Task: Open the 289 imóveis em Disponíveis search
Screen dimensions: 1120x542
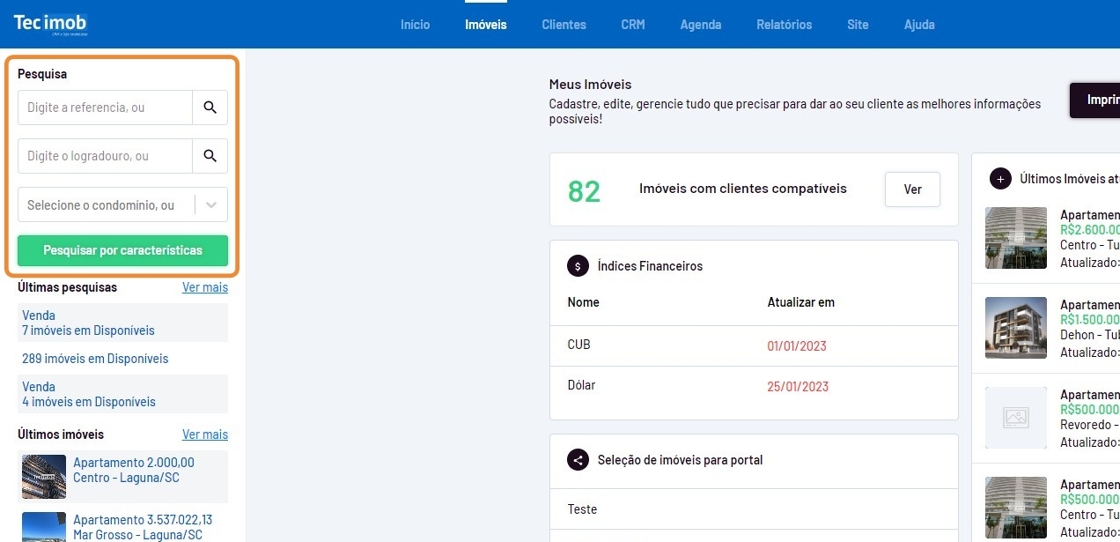Action: click(95, 359)
